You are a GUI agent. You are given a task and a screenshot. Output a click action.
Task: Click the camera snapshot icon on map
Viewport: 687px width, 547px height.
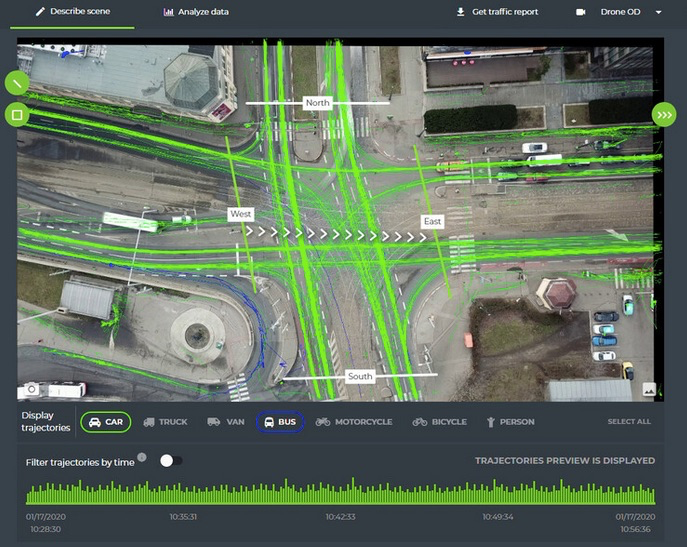click(32, 389)
